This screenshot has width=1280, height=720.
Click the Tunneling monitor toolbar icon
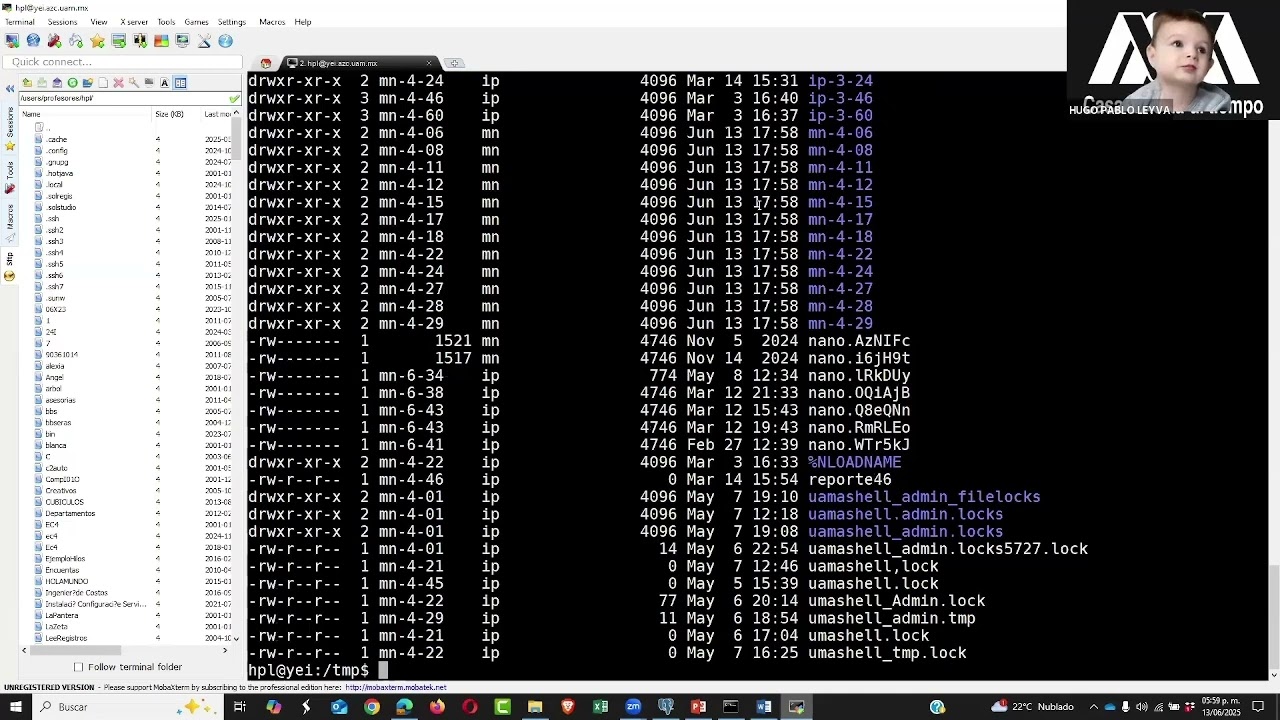click(182, 41)
